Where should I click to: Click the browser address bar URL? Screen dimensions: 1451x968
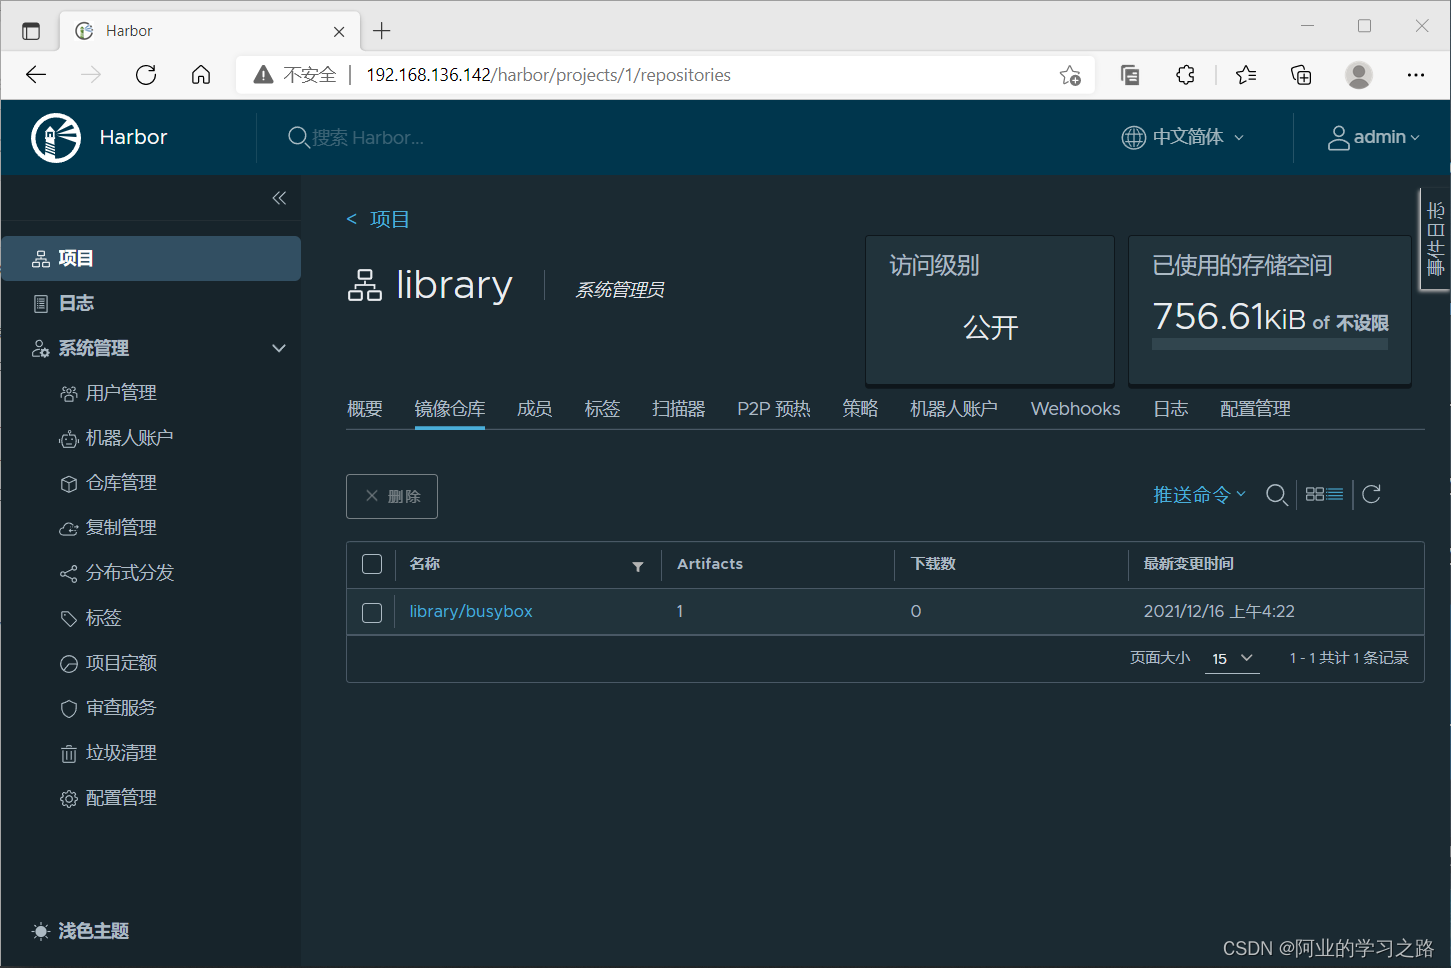pyautogui.click(x=548, y=75)
